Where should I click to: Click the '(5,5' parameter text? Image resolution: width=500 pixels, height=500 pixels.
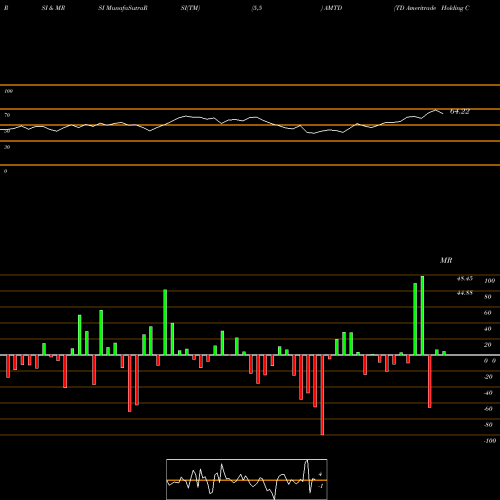pyautogui.click(x=257, y=8)
